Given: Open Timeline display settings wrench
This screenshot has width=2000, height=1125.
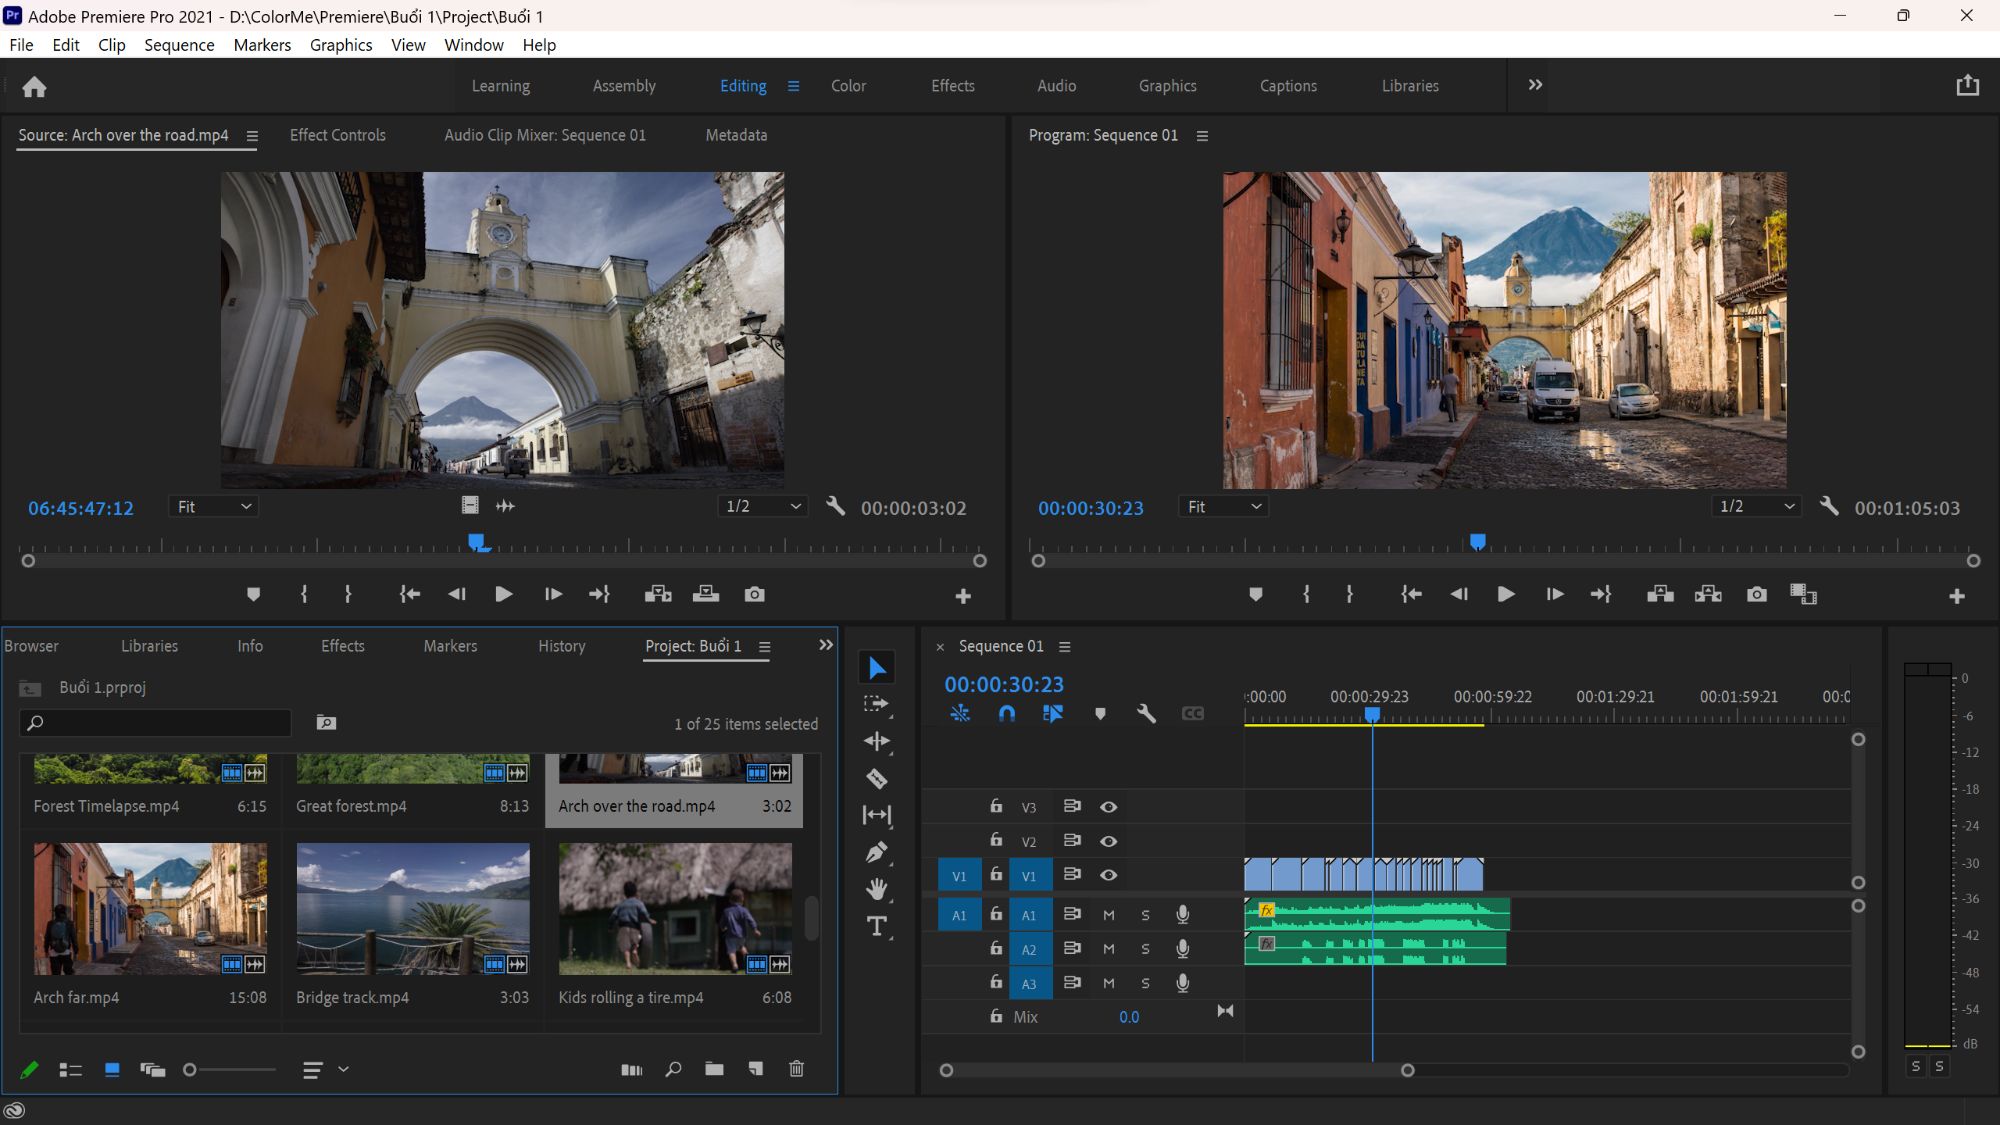Looking at the screenshot, I should click(1146, 713).
